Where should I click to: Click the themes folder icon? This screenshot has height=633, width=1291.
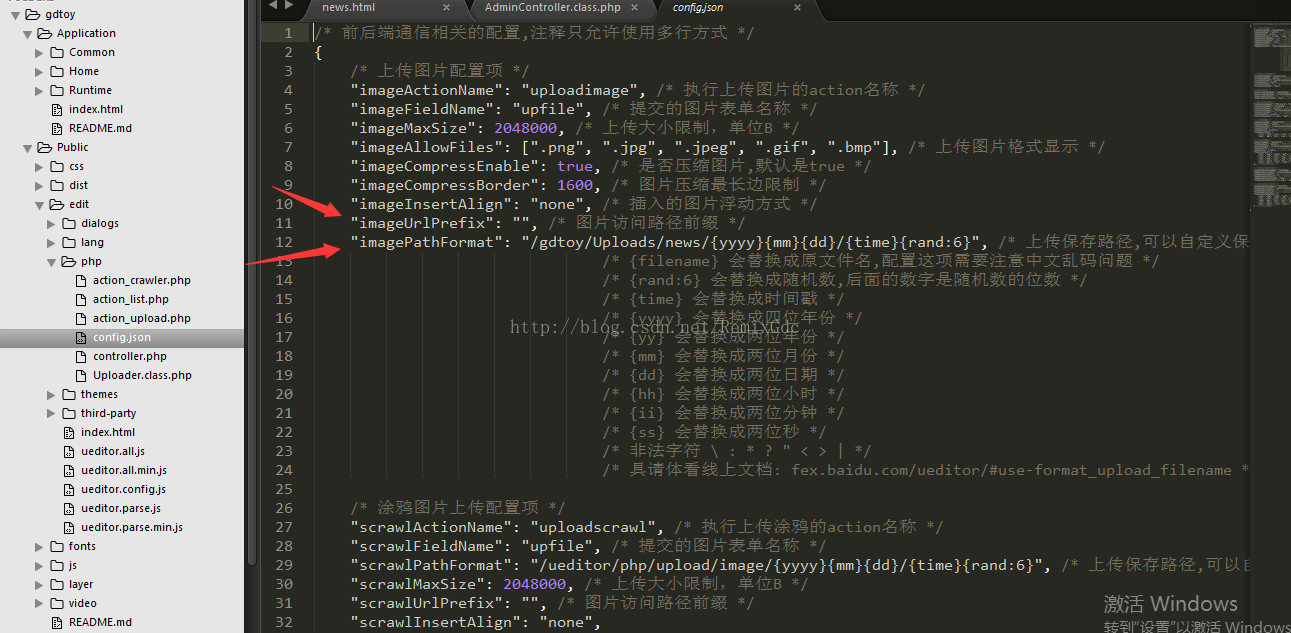click(68, 394)
